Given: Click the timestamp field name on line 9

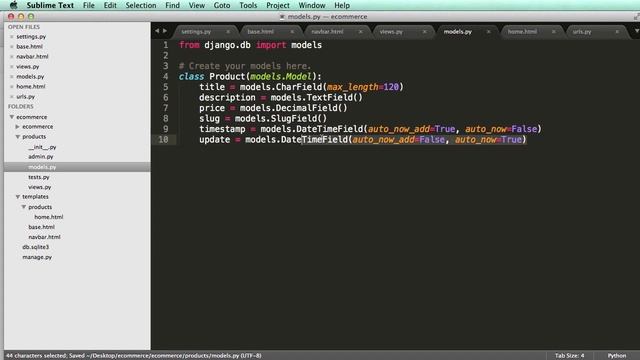Looking at the screenshot, I should coord(222,129).
